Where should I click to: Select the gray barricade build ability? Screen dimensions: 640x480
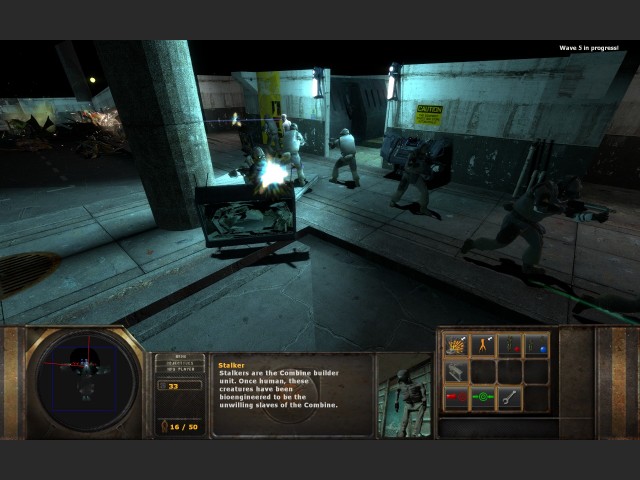(x=456, y=371)
